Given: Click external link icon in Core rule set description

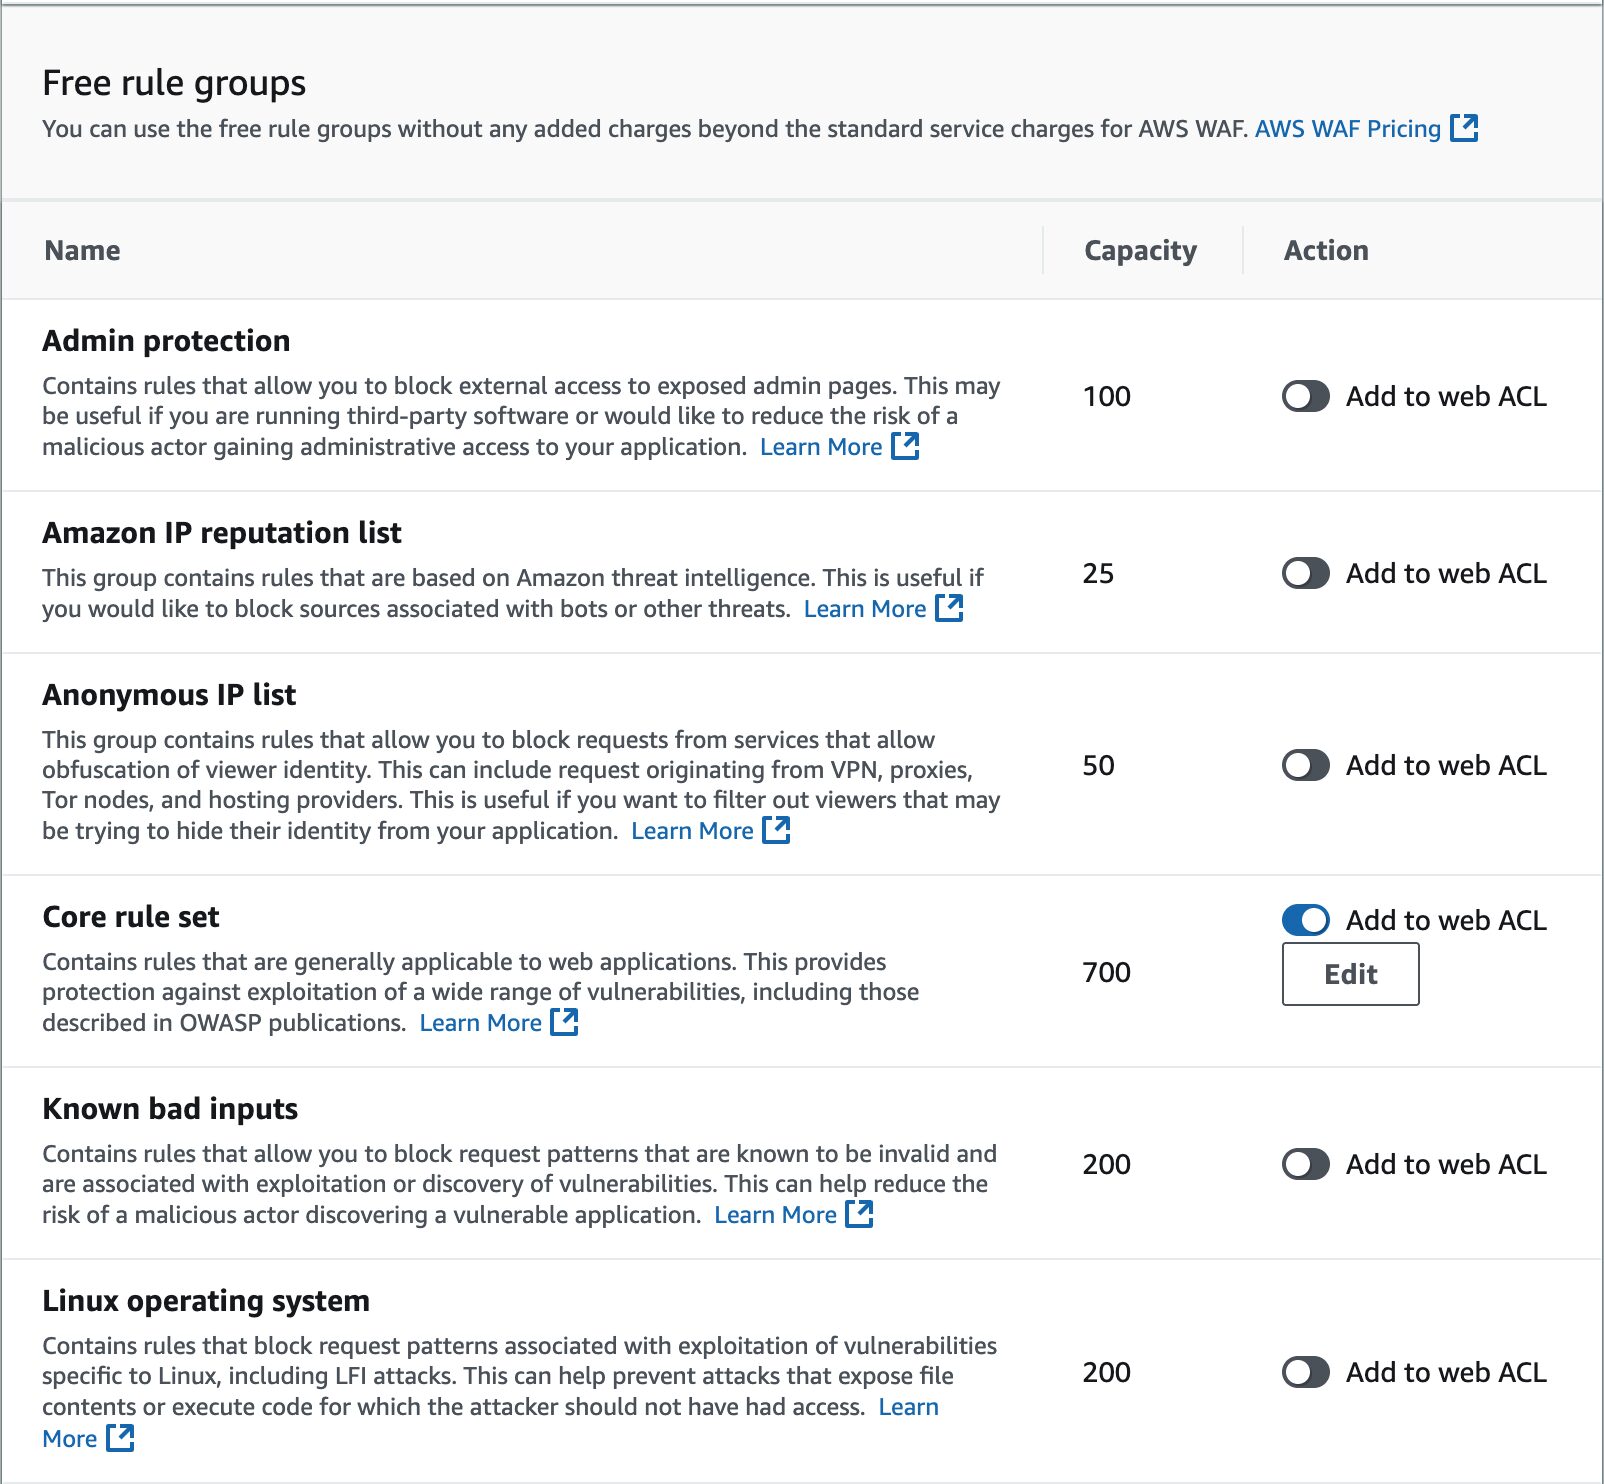Looking at the screenshot, I should pos(565,1022).
